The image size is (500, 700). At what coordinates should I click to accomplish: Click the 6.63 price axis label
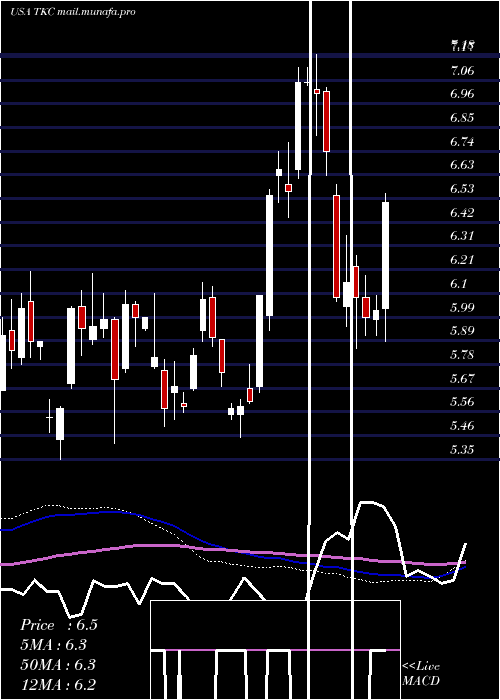[462, 165]
